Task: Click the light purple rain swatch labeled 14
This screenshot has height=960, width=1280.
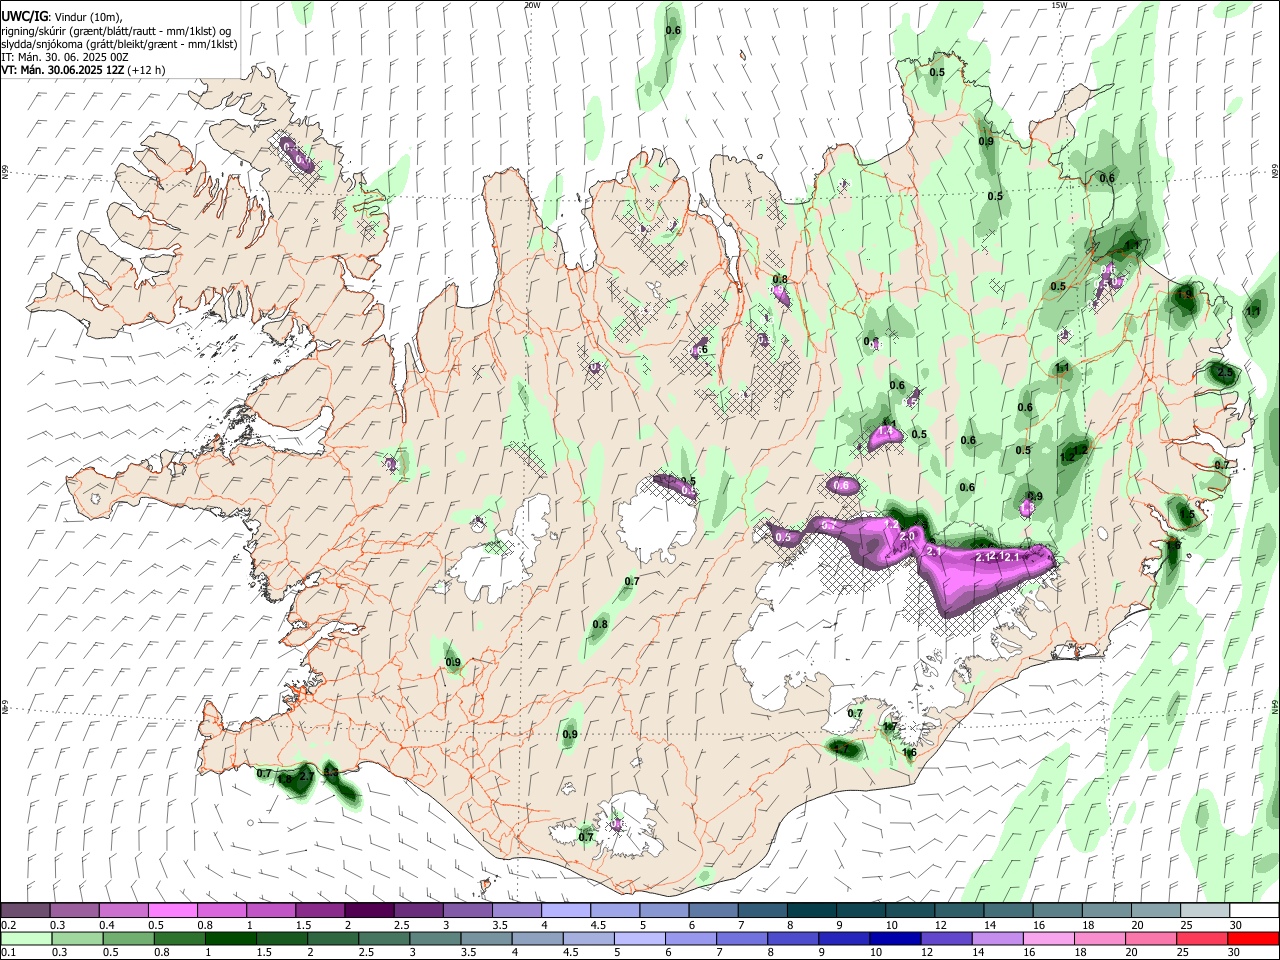Action: [996, 938]
